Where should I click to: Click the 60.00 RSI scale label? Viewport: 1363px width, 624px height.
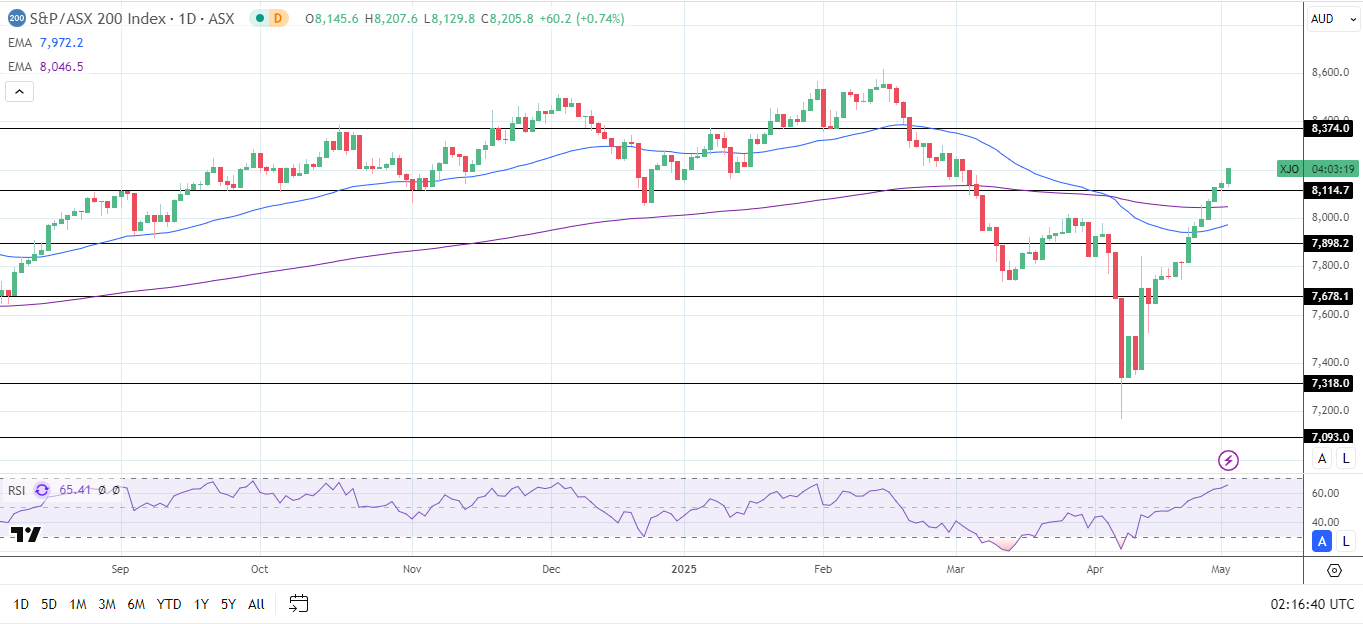[1325, 493]
